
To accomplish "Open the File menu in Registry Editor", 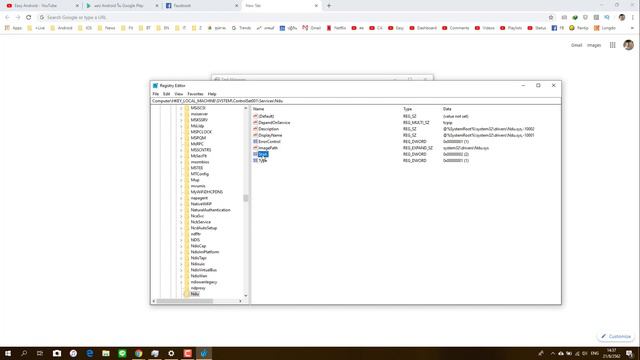I will pyautogui.click(x=156, y=94).
